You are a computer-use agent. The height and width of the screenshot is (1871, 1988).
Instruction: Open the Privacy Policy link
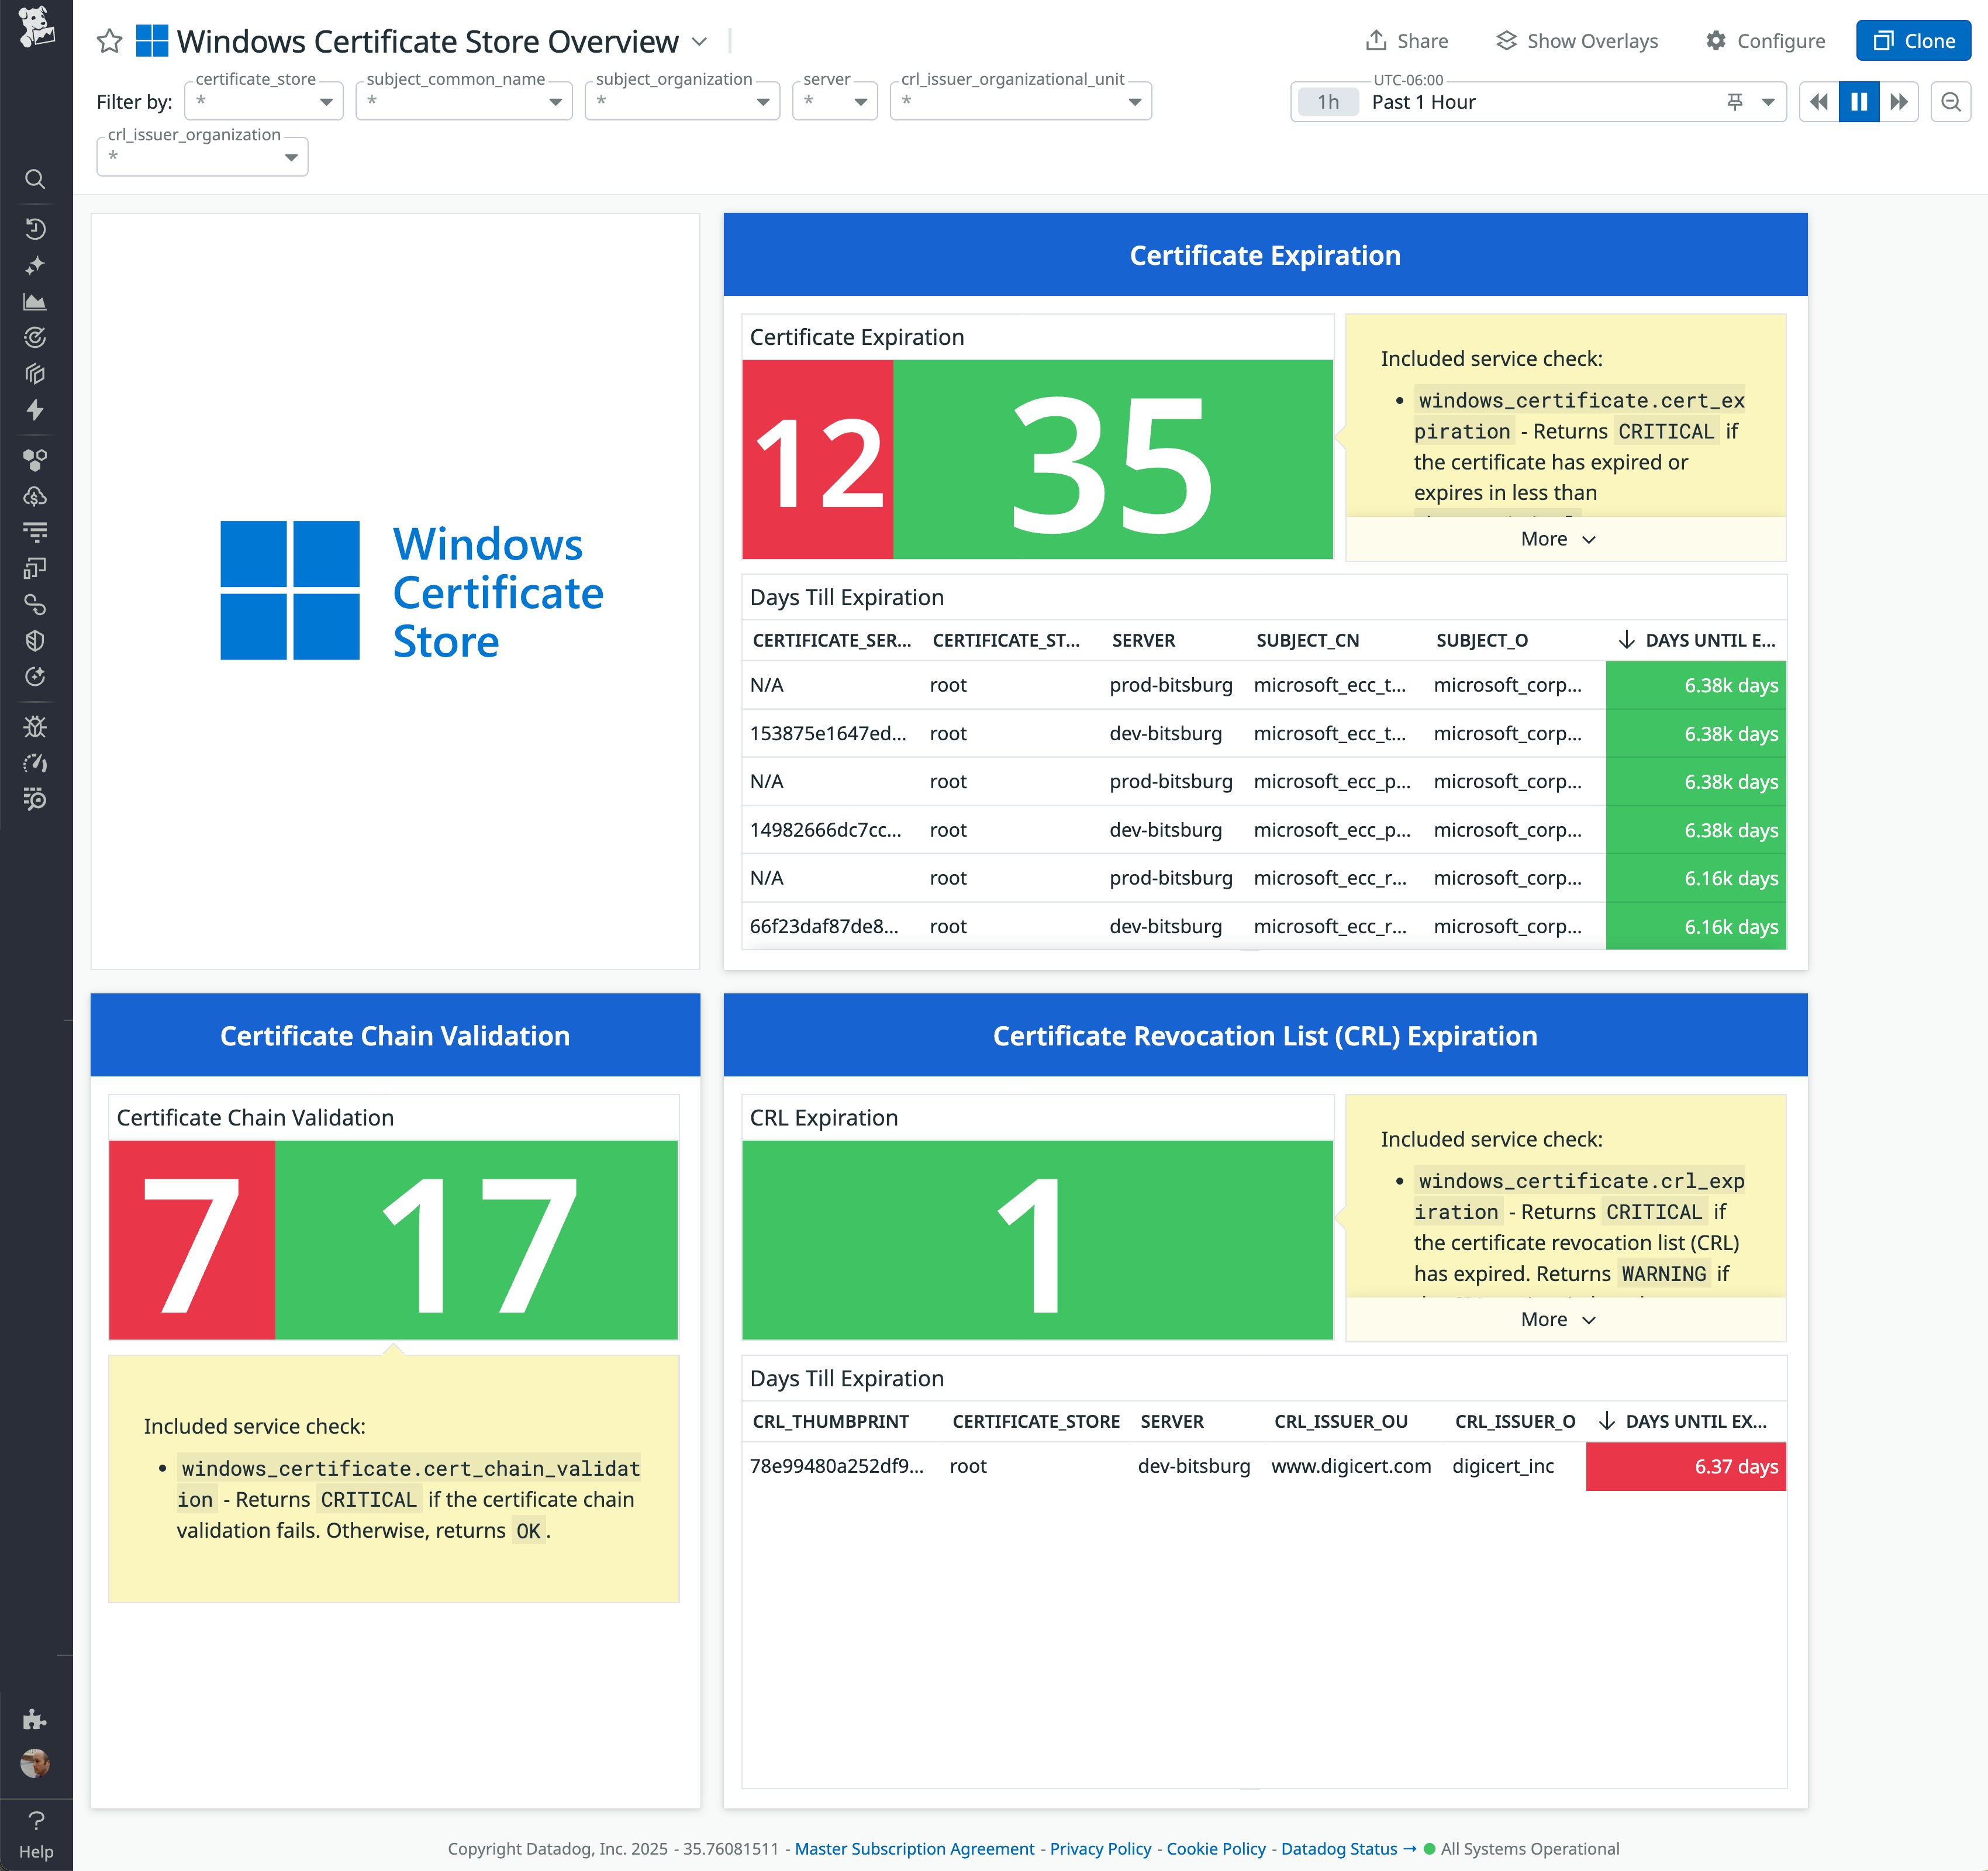[1100, 1849]
